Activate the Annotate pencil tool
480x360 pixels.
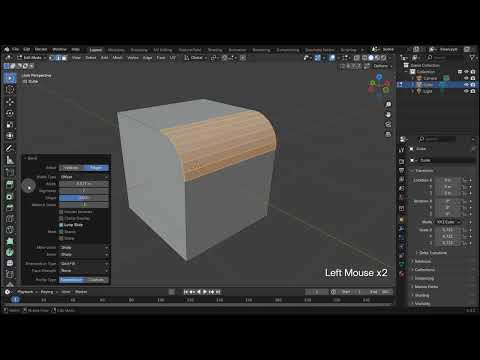[x=10, y=148]
